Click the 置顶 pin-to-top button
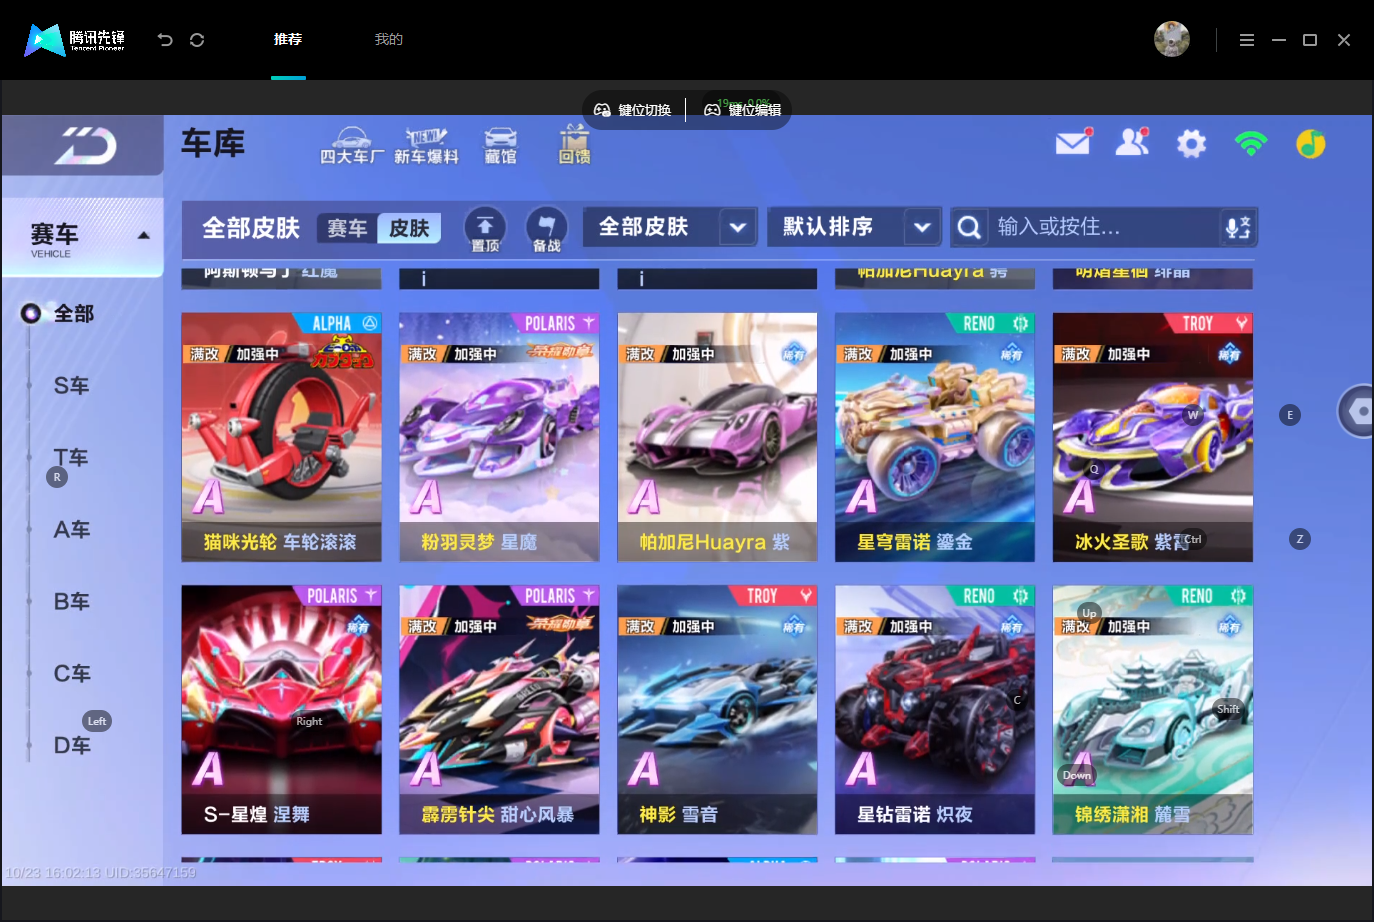This screenshot has width=1374, height=922. coord(485,229)
